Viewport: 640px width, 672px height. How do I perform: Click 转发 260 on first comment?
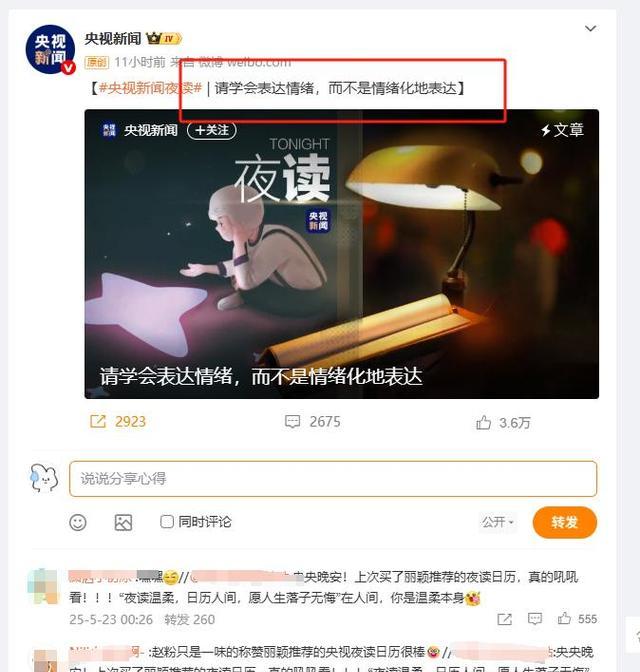pos(189,619)
